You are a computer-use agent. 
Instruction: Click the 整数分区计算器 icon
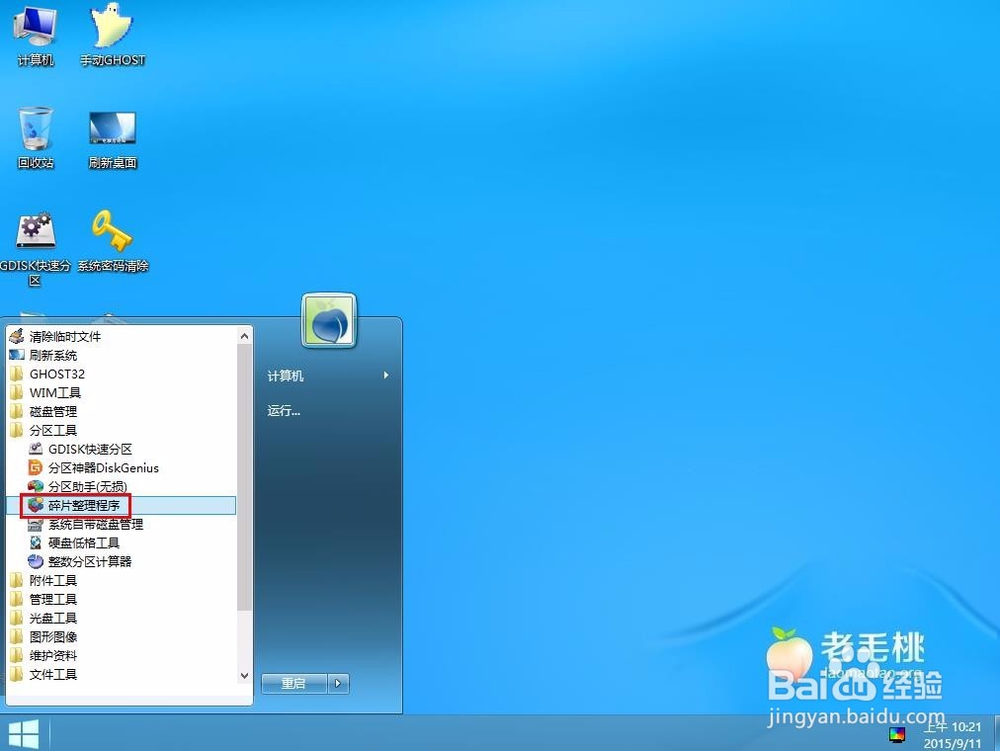(x=36, y=561)
